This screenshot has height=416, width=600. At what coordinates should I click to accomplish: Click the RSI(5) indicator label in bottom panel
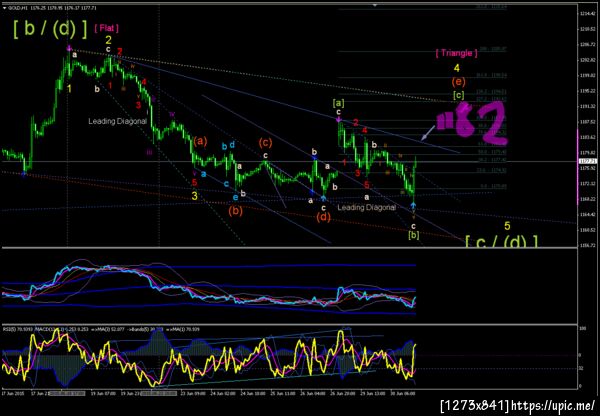coord(19,329)
